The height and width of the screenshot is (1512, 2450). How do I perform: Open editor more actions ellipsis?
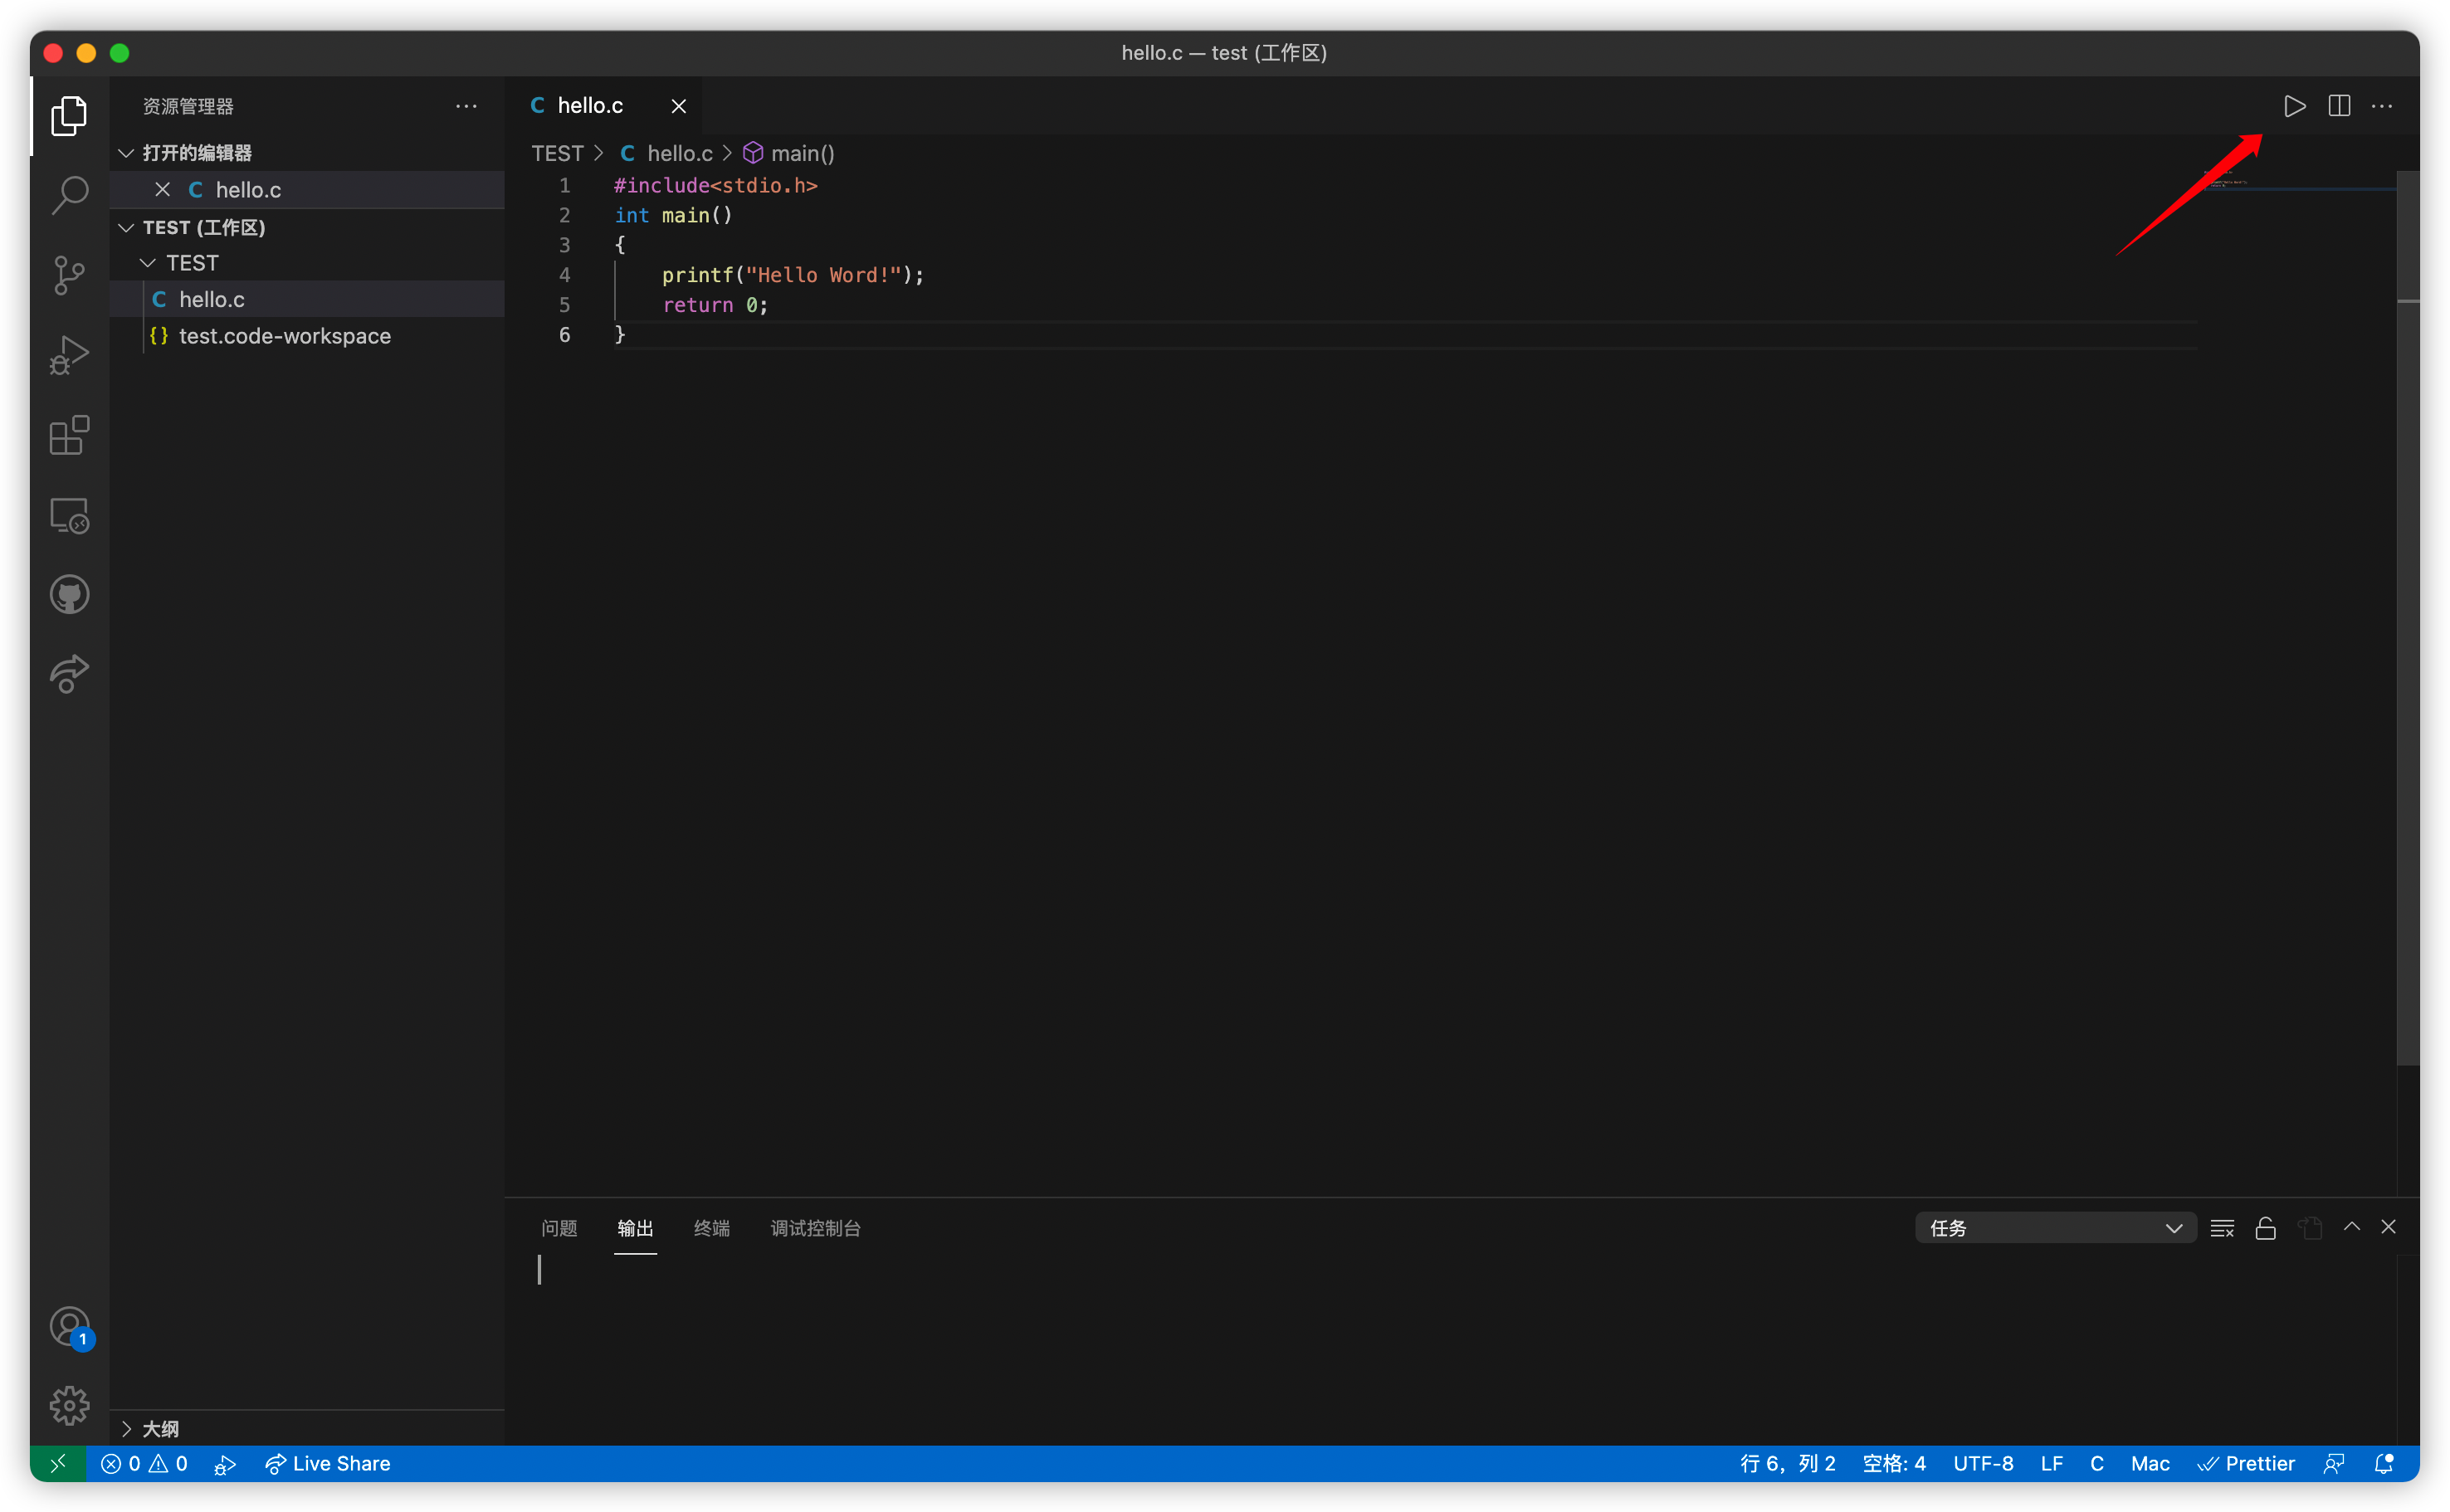(2382, 106)
